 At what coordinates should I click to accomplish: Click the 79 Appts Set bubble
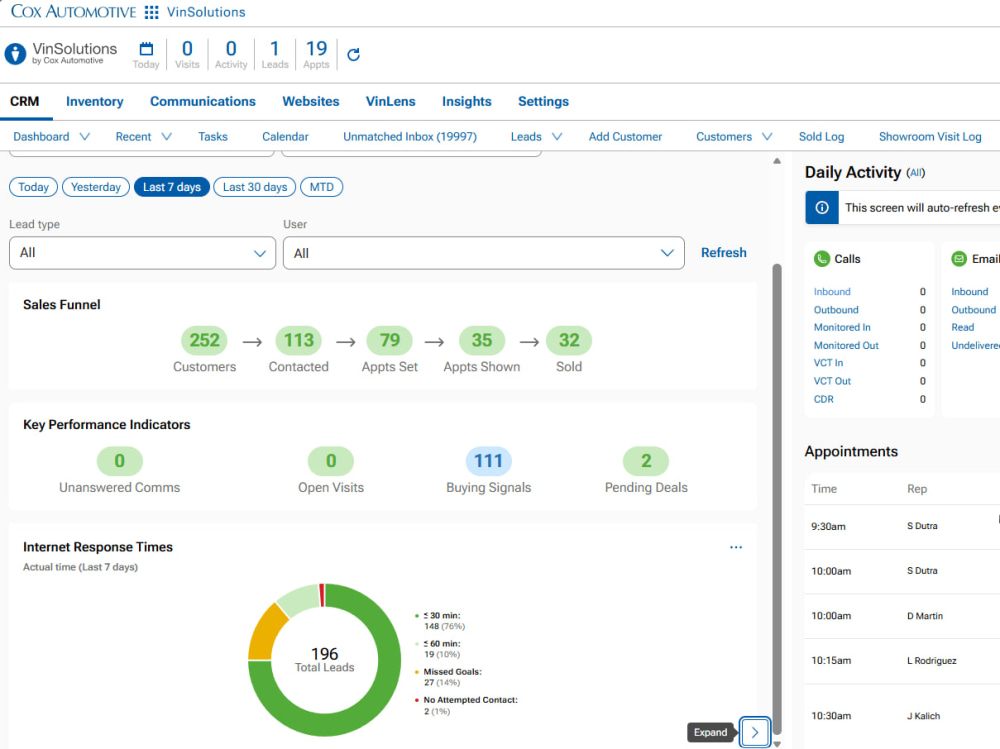[x=390, y=340]
